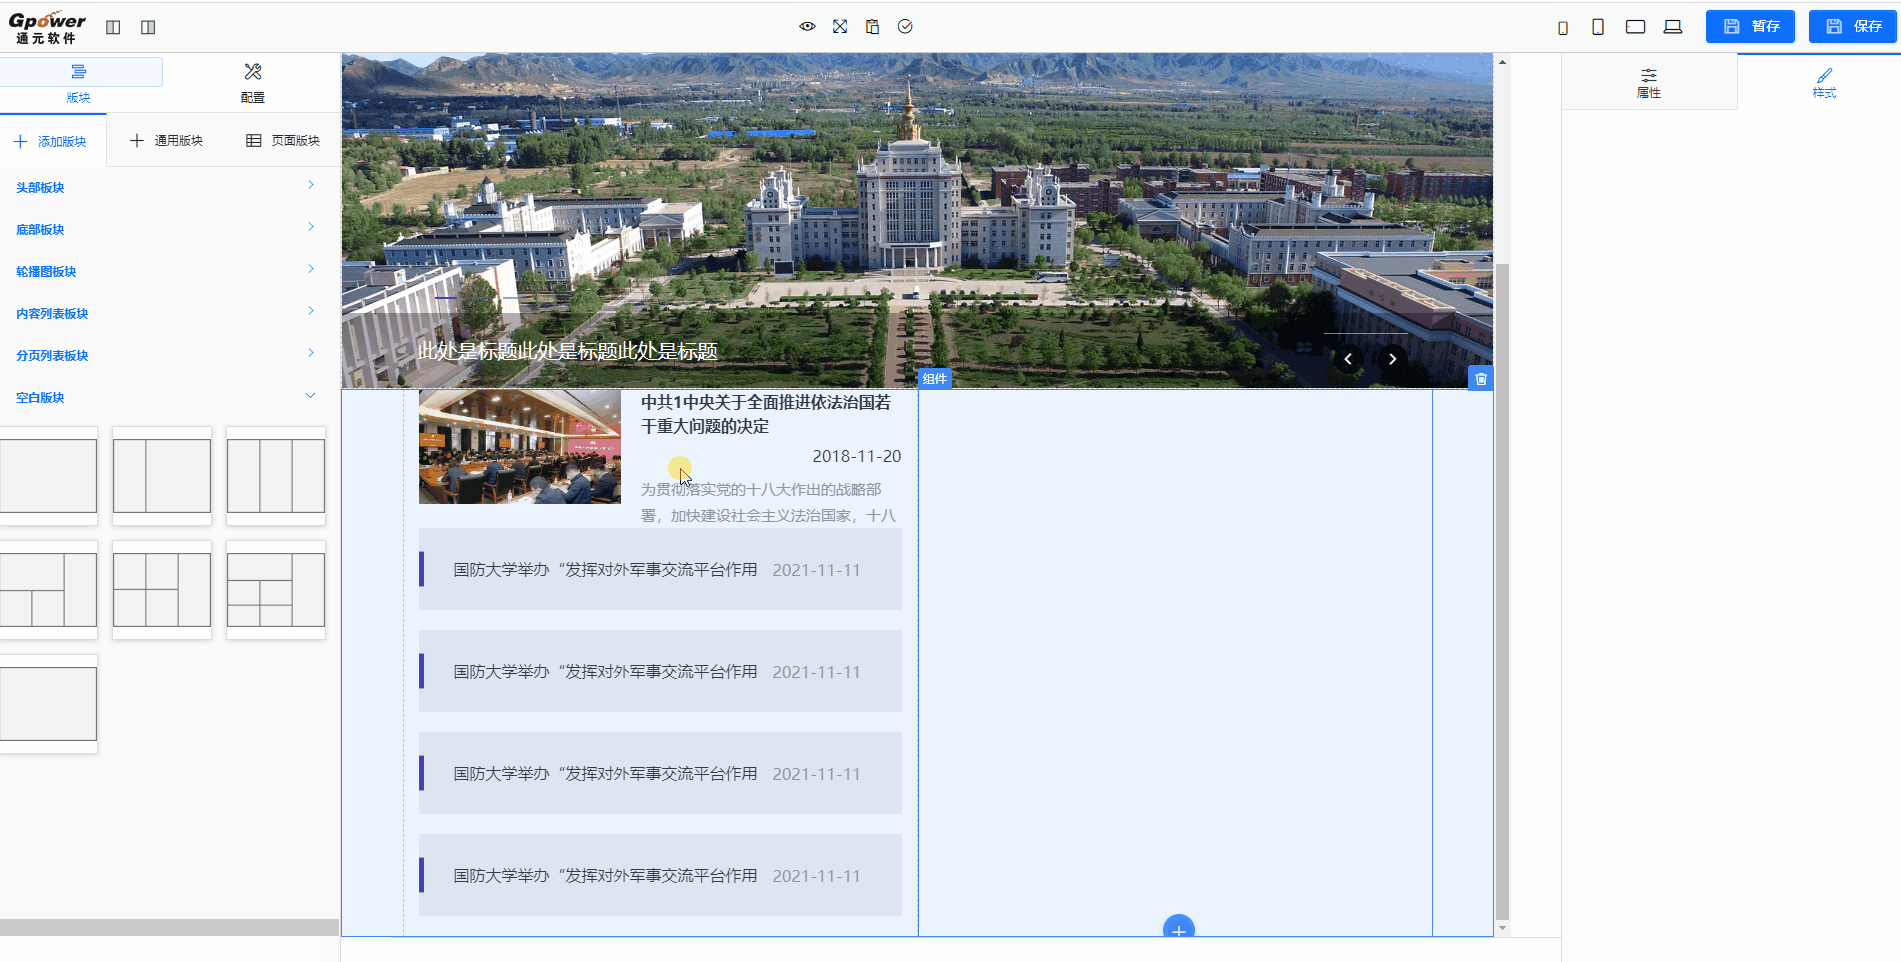1901x962 pixels.
Task: Click the 暂存 button
Action: 1750,27
